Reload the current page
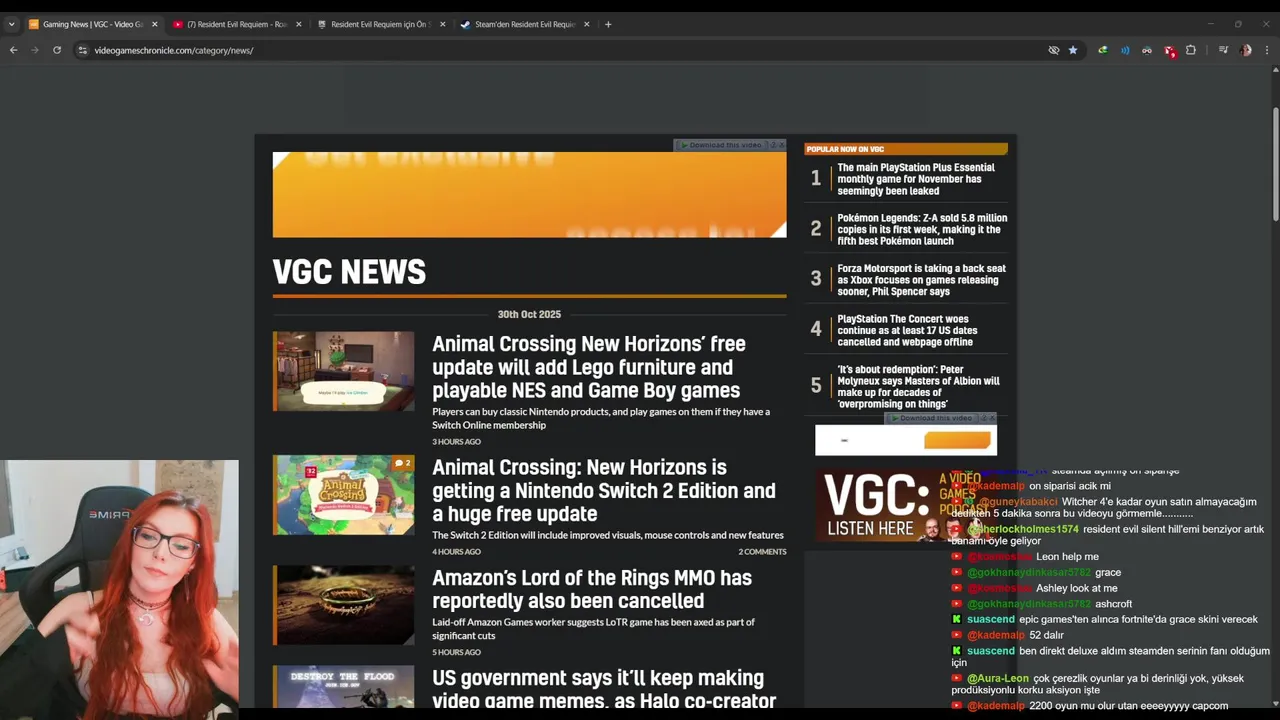 coord(57,50)
